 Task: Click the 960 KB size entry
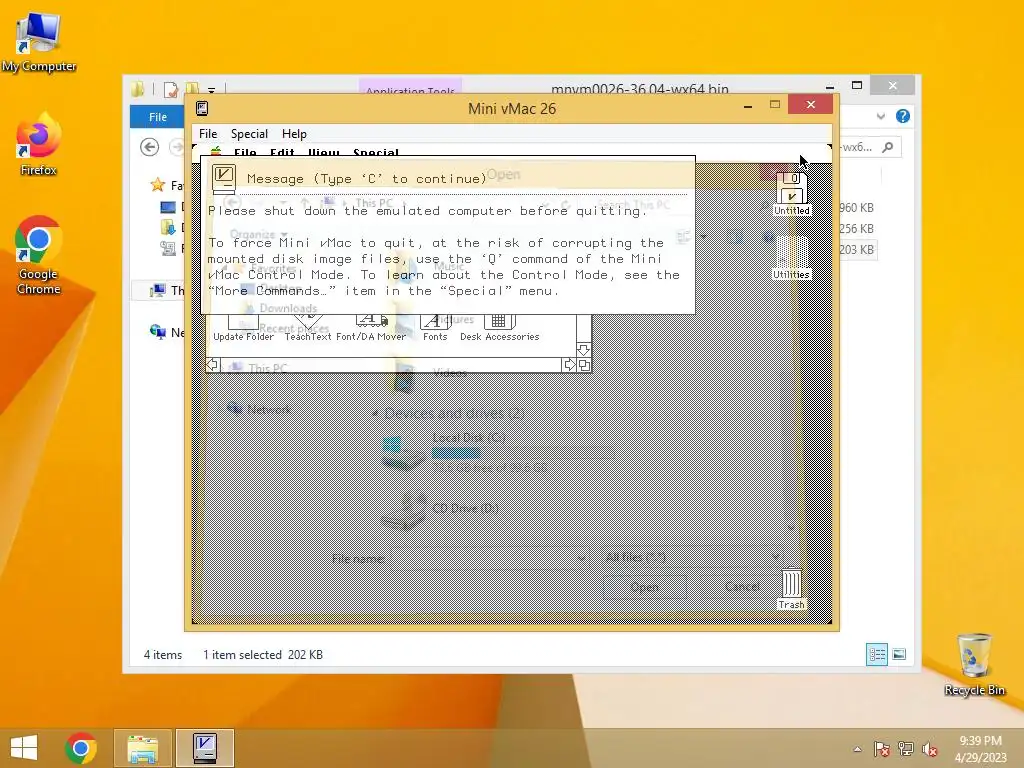tap(856, 208)
